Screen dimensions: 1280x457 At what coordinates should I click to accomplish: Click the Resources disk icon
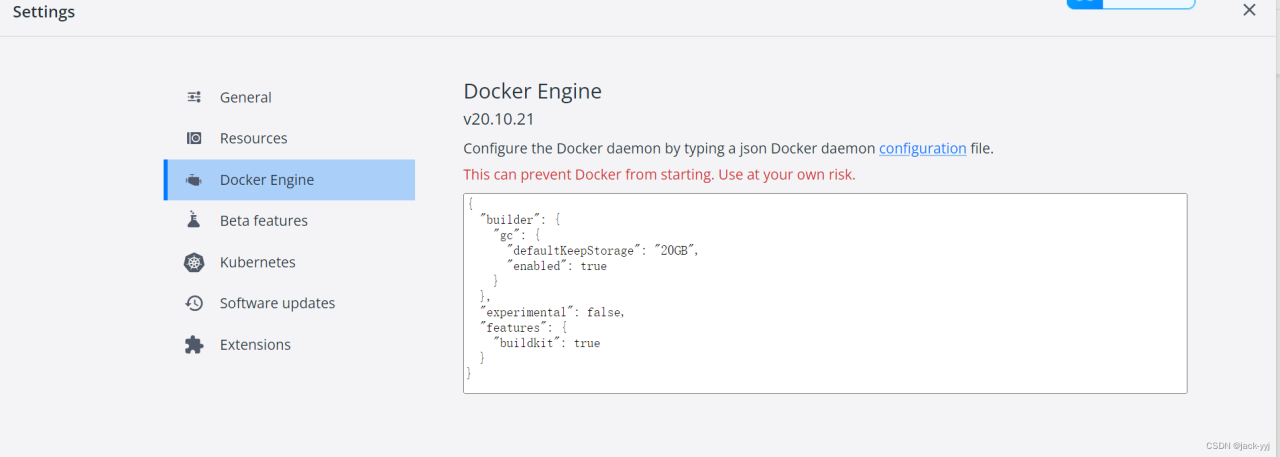coord(194,138)
